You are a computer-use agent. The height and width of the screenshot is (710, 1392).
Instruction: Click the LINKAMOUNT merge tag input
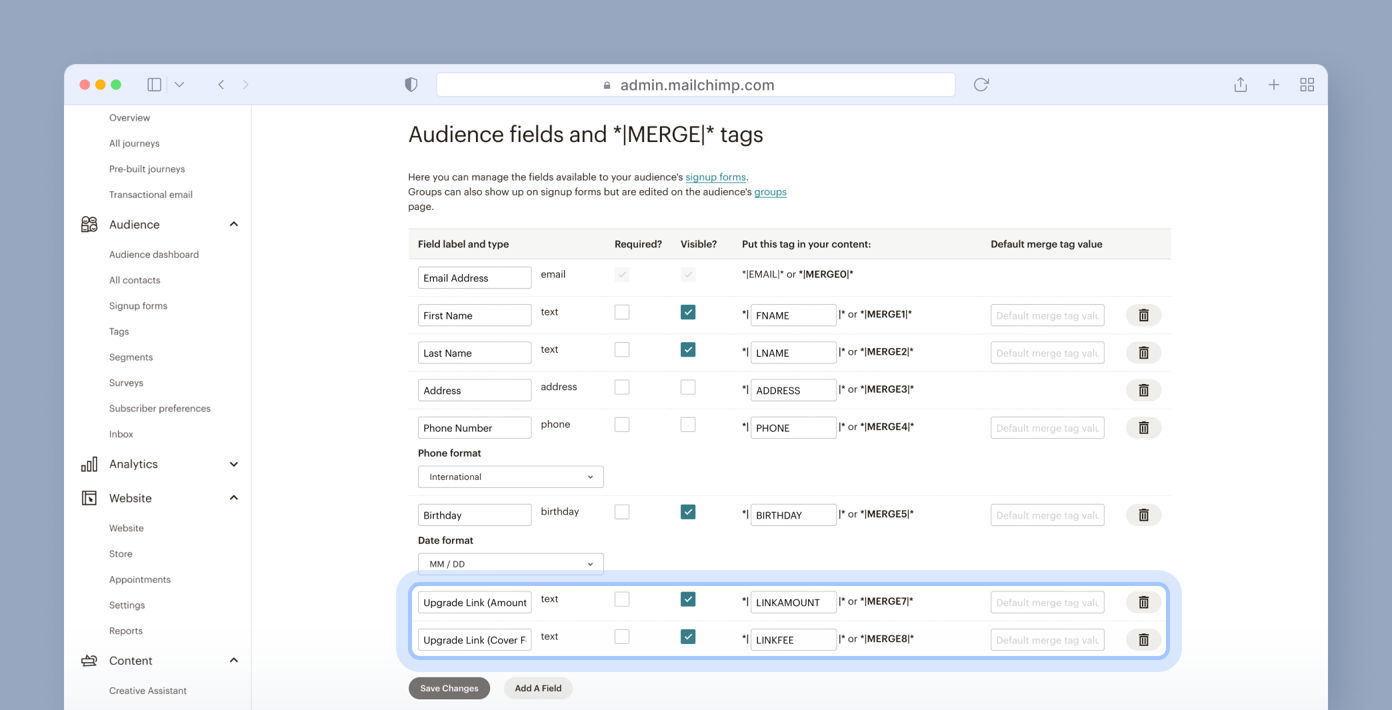tap(793, 602)
